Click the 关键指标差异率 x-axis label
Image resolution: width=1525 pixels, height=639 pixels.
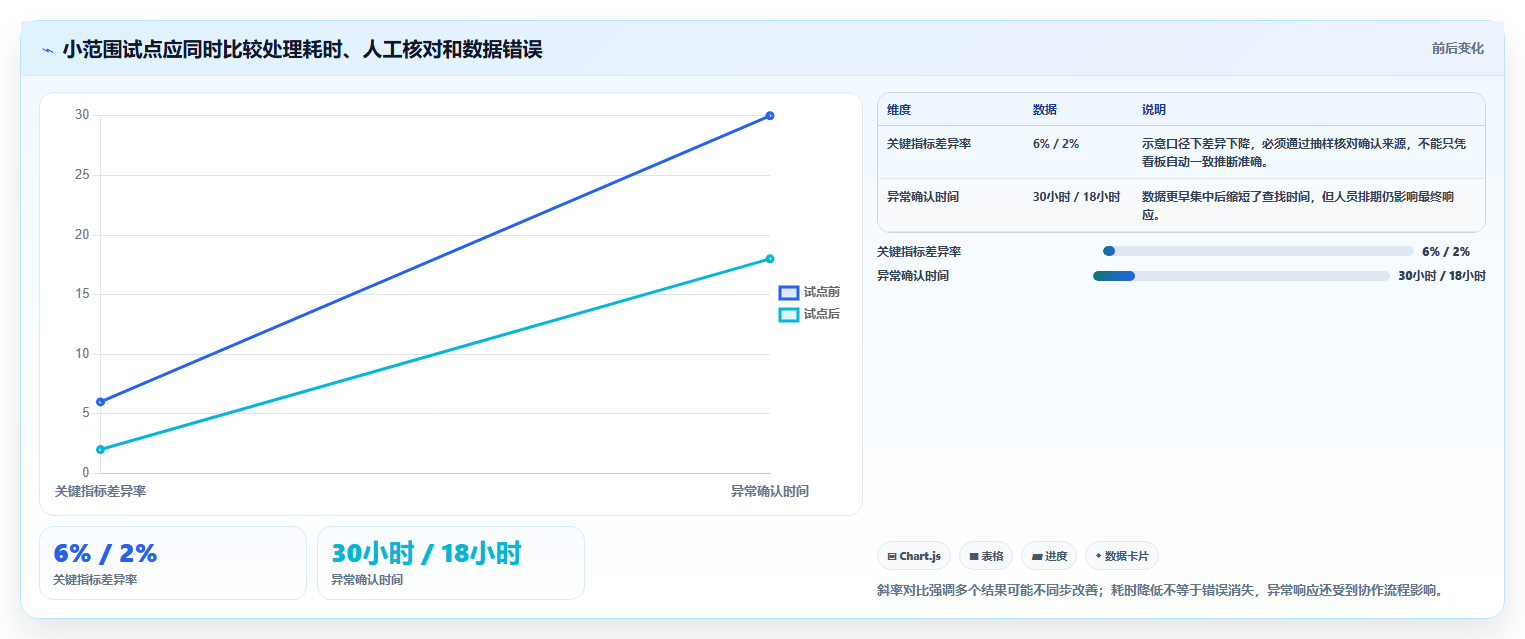click(x=100, y=492)
